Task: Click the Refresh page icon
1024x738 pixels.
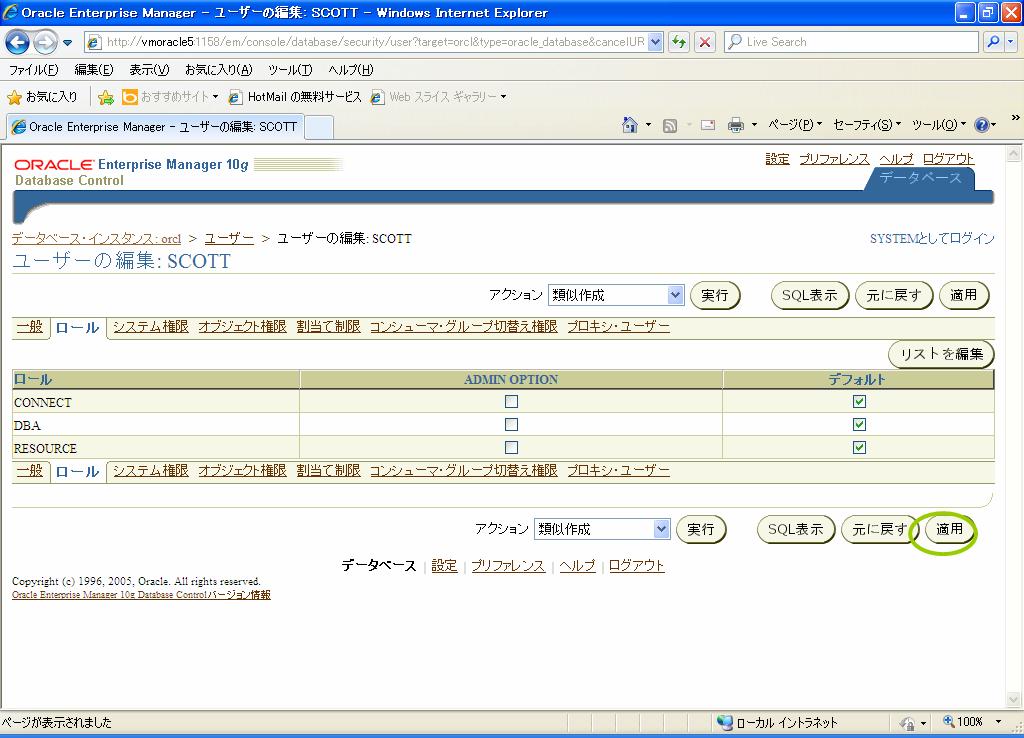Action: (680, 42)
